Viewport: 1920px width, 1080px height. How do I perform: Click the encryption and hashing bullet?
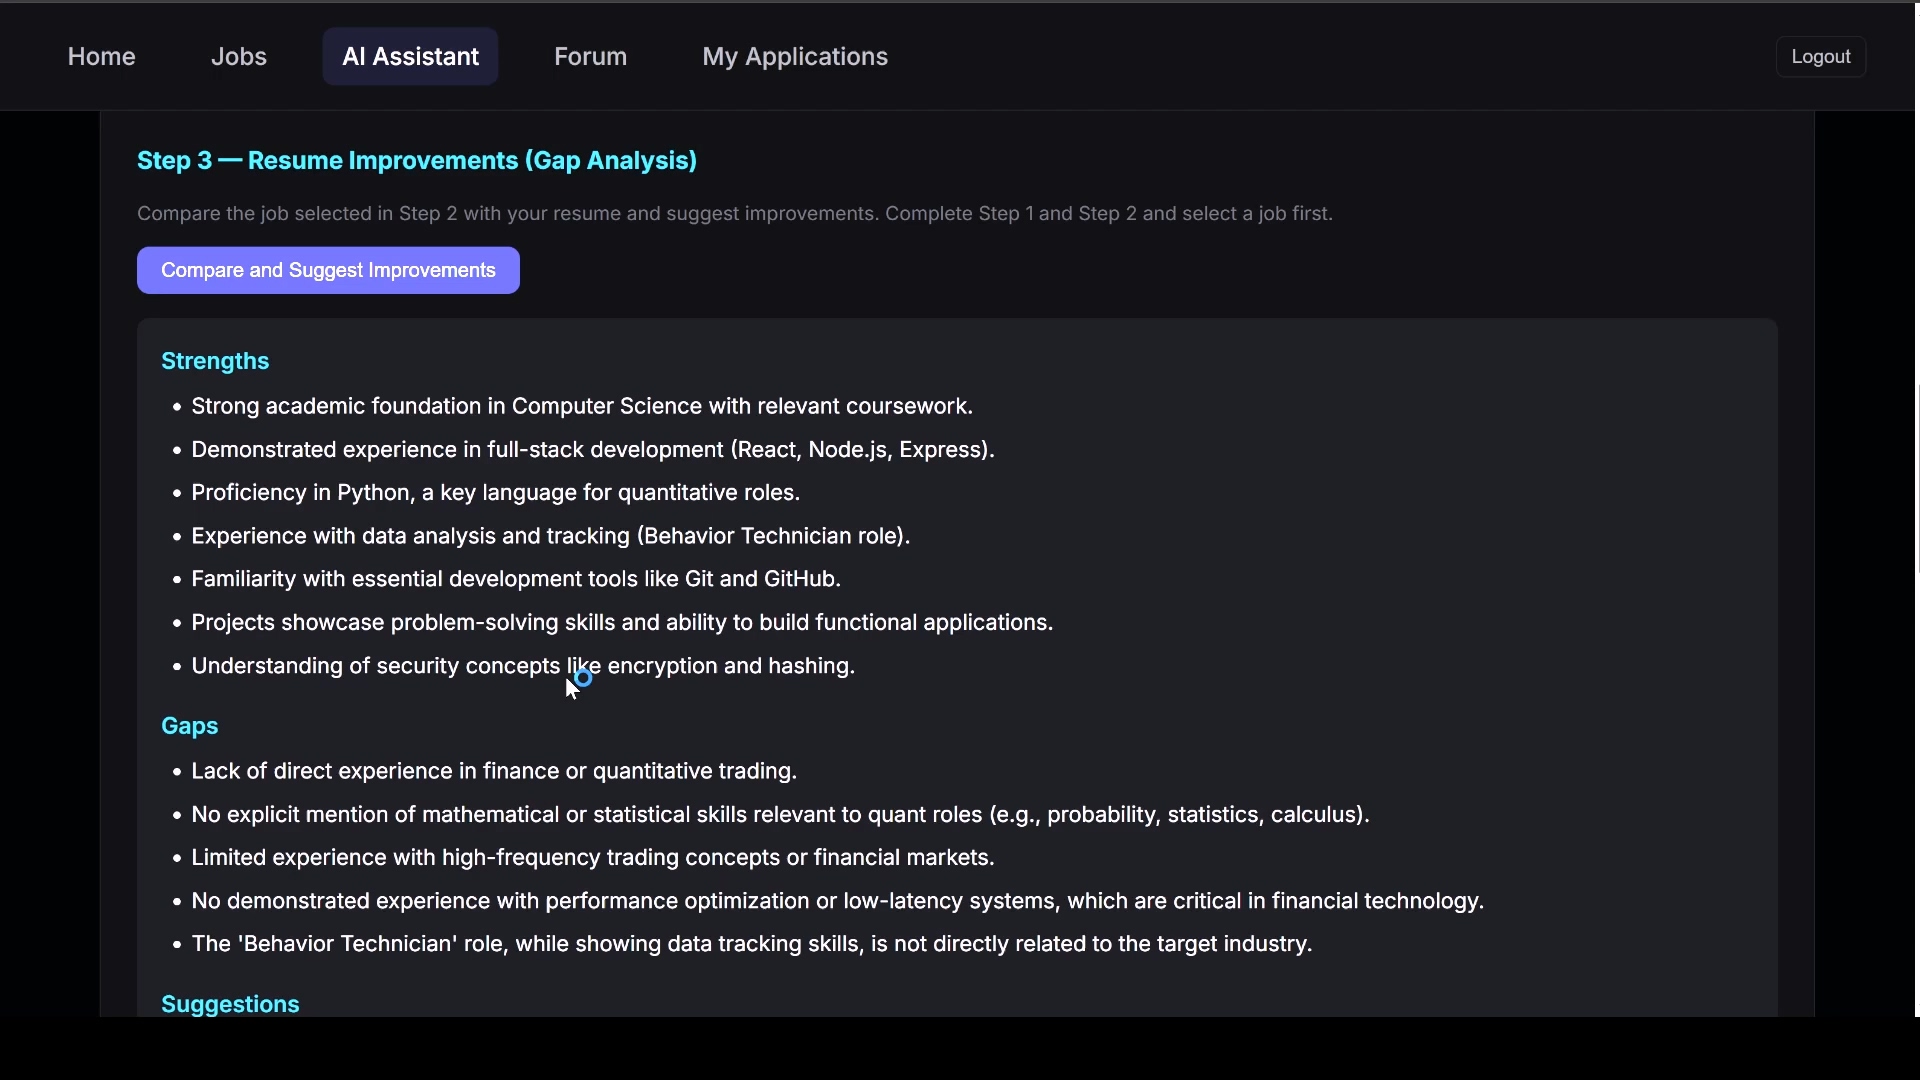pos(522,666)
